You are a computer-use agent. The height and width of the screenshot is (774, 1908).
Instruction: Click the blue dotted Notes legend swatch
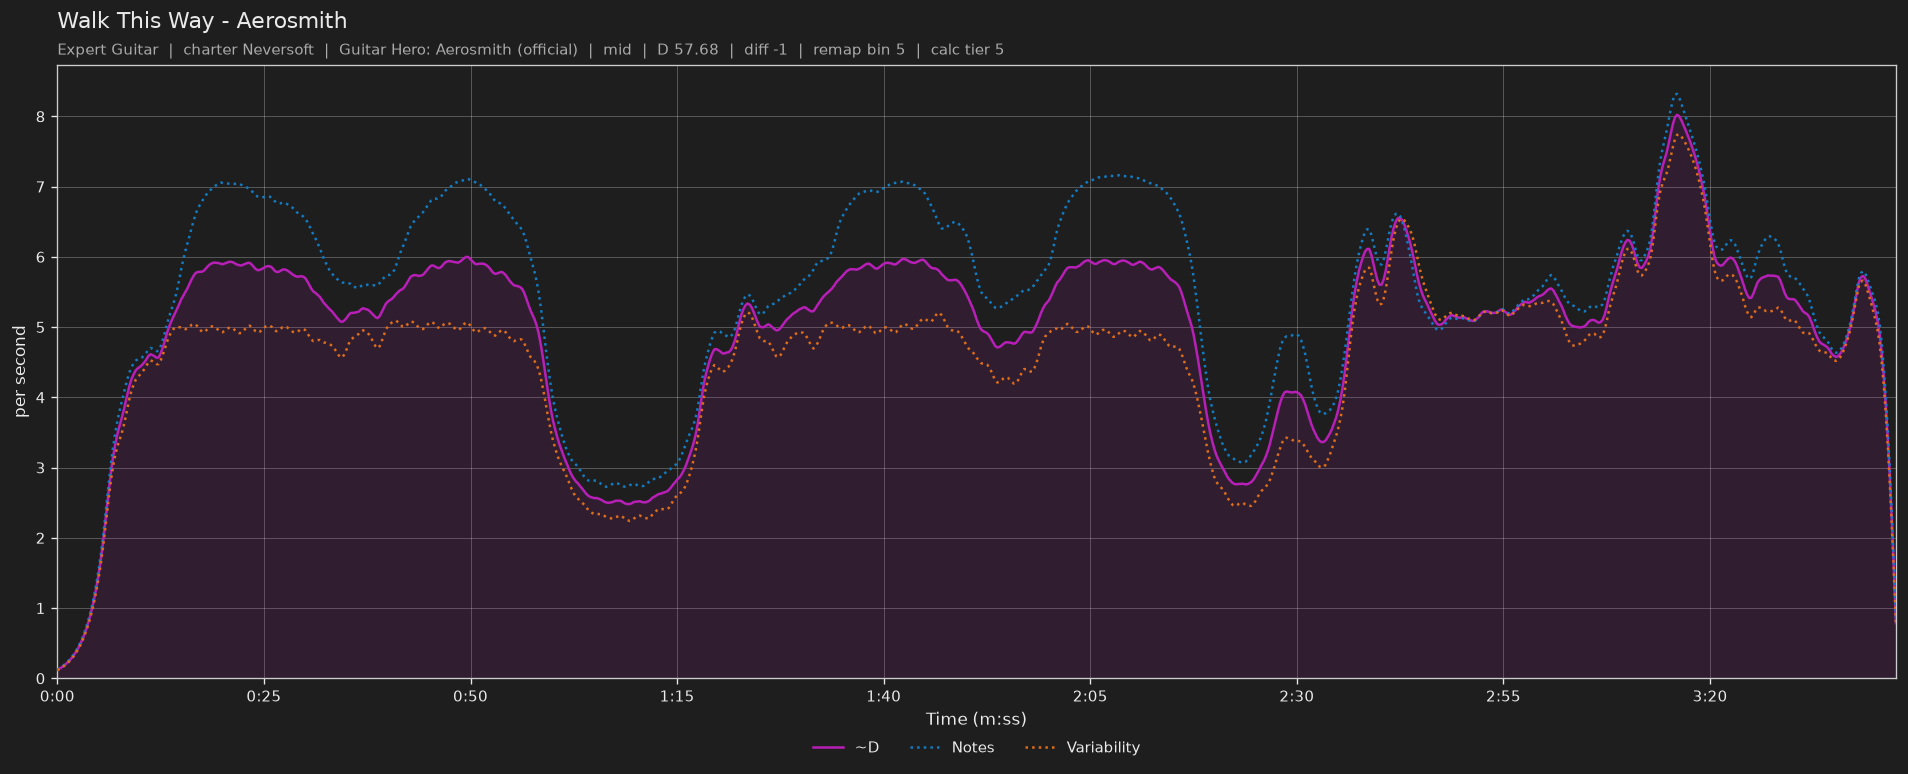pos(927,748)
